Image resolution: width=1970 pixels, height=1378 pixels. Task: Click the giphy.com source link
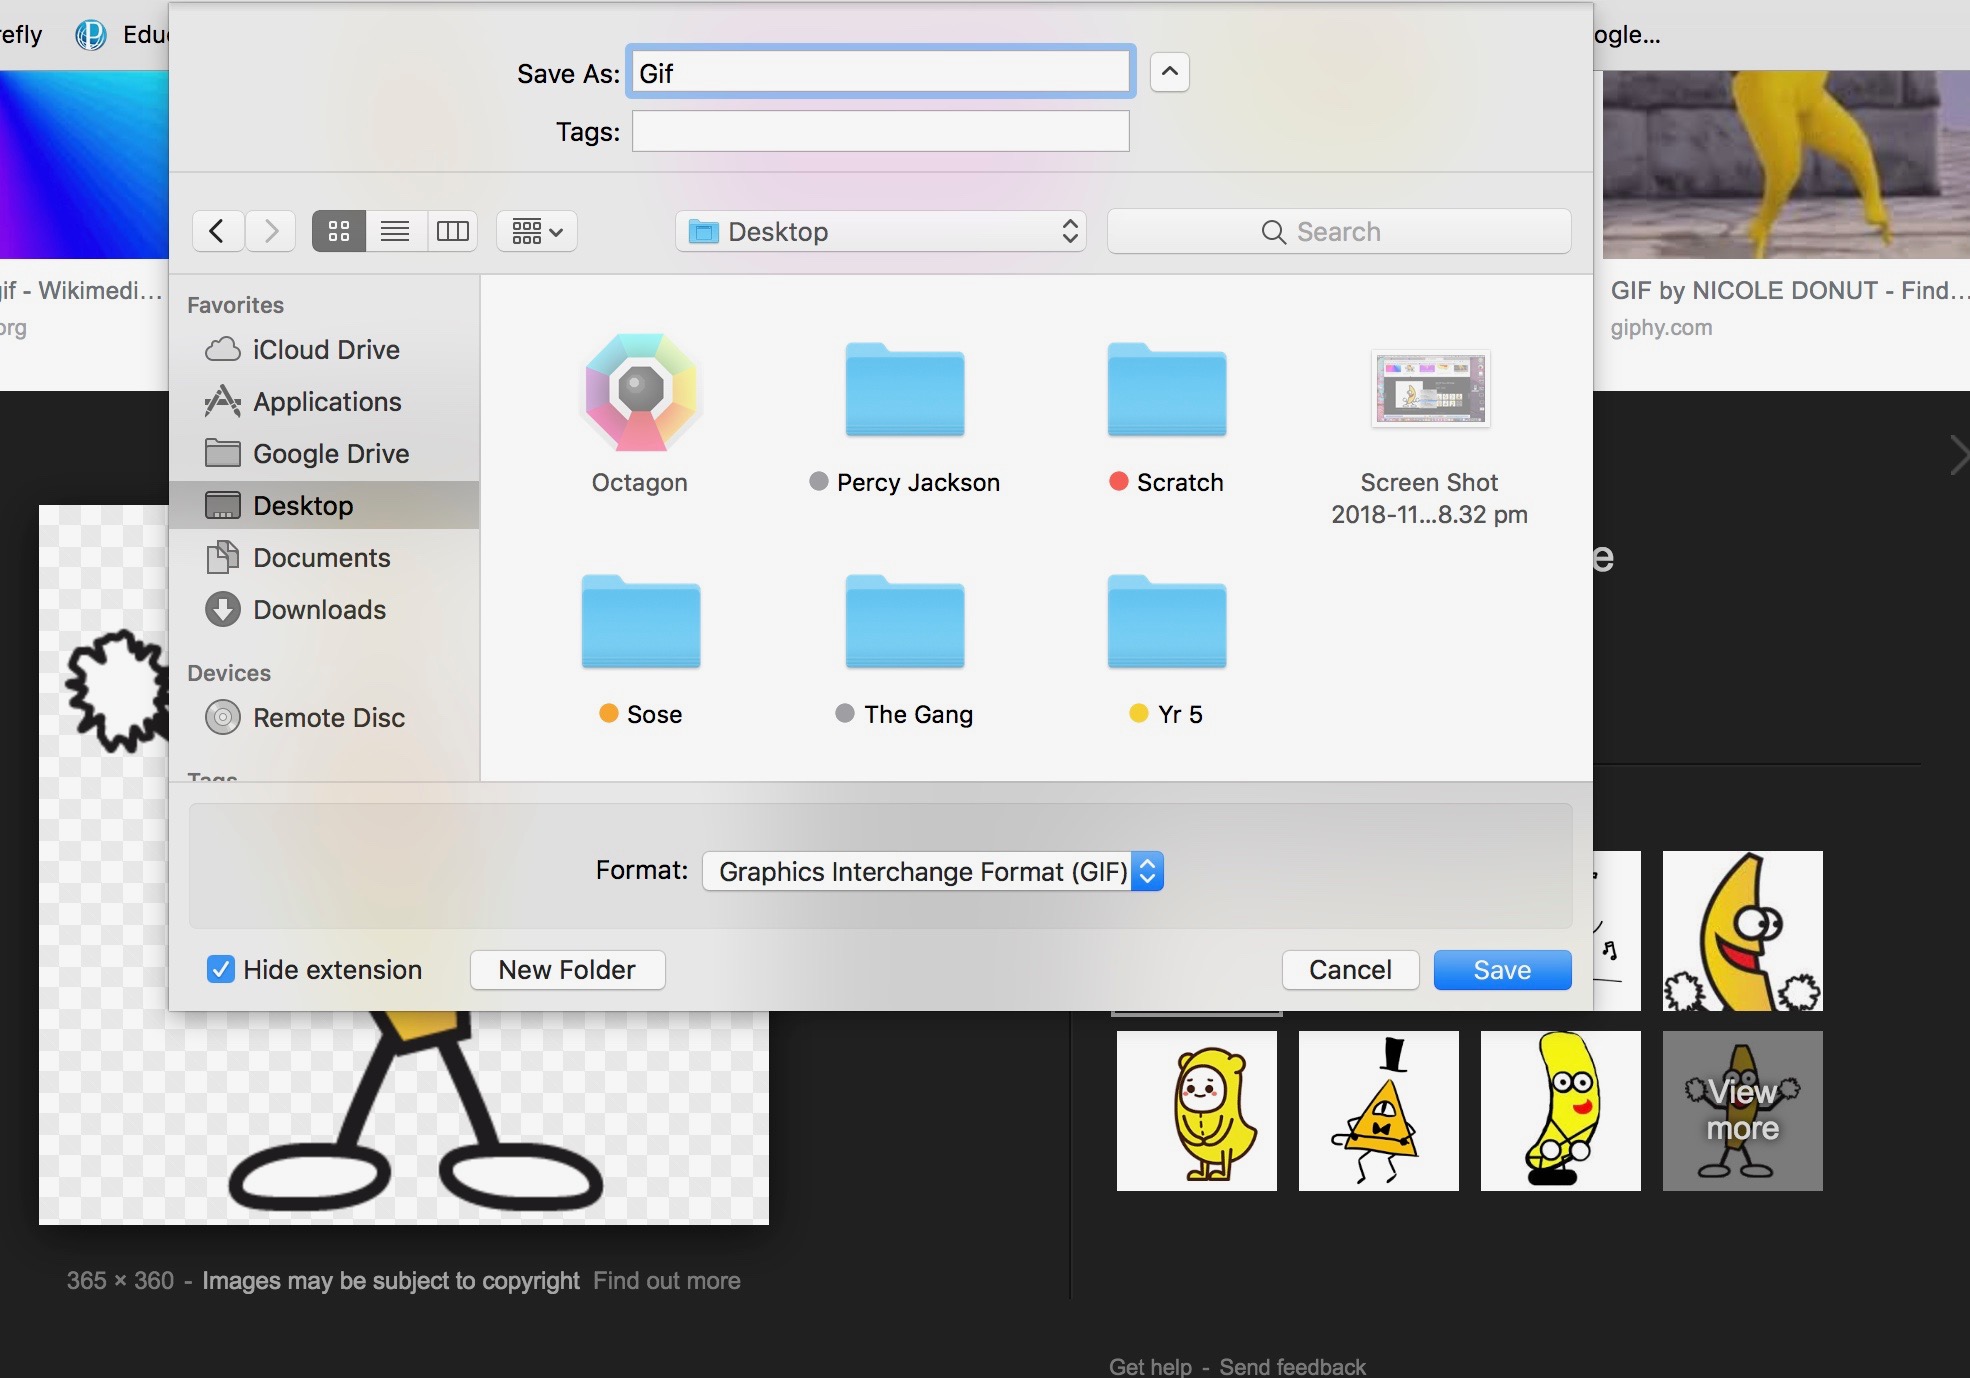pos(1661,327)
